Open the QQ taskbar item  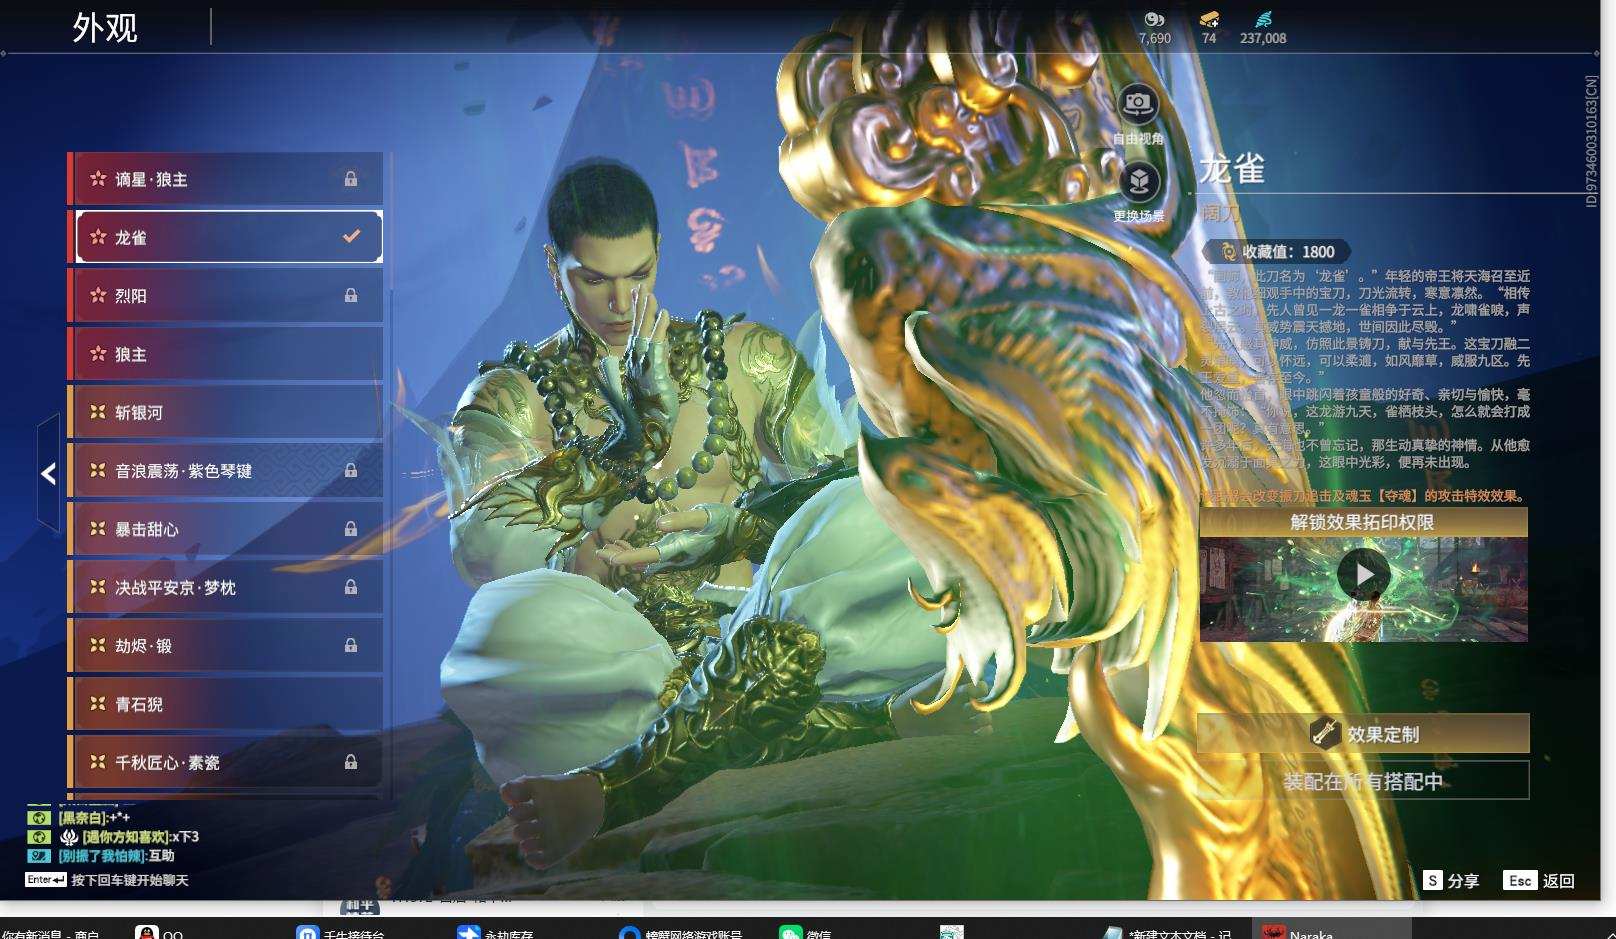pyautogui.click(x=160, y=932)
